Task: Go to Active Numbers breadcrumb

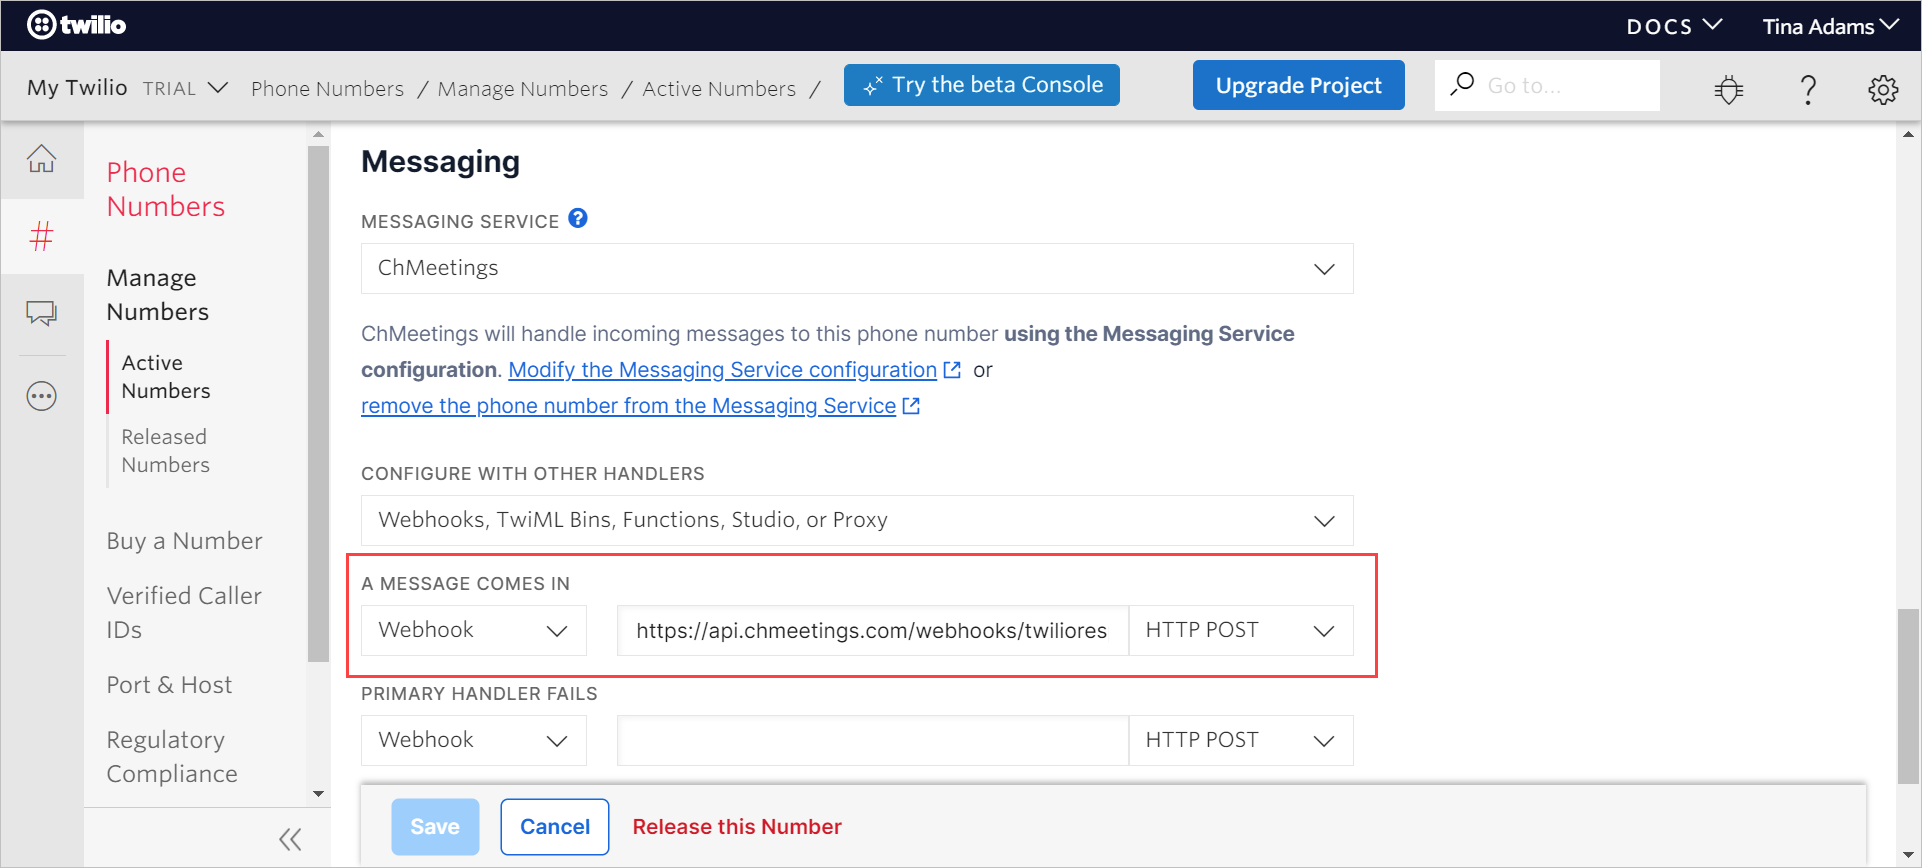Action: point(719,88)
